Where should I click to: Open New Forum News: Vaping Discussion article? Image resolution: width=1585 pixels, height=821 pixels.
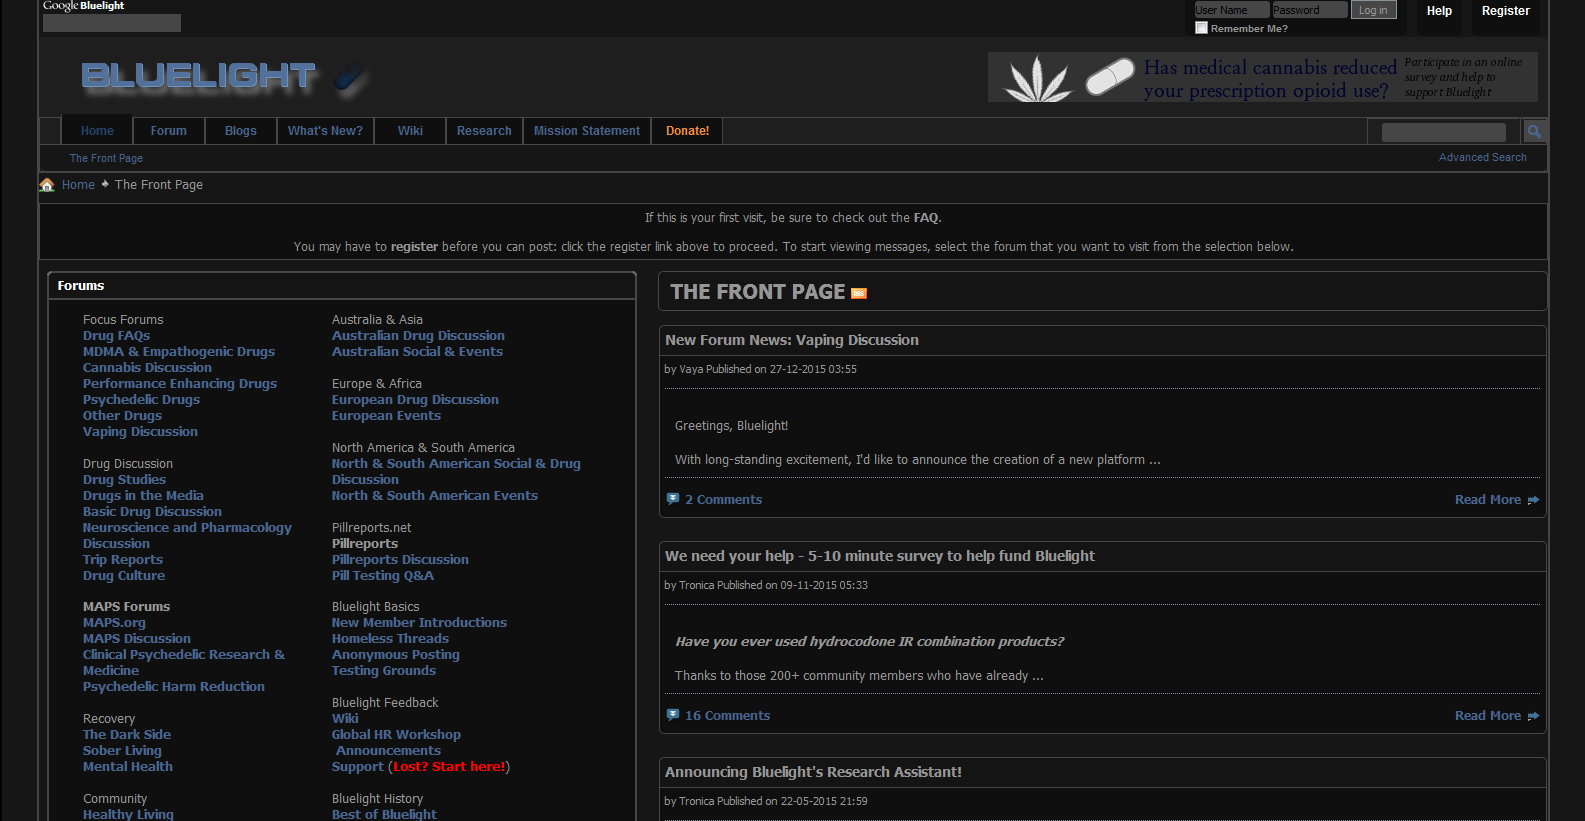(x=792, y=340)
